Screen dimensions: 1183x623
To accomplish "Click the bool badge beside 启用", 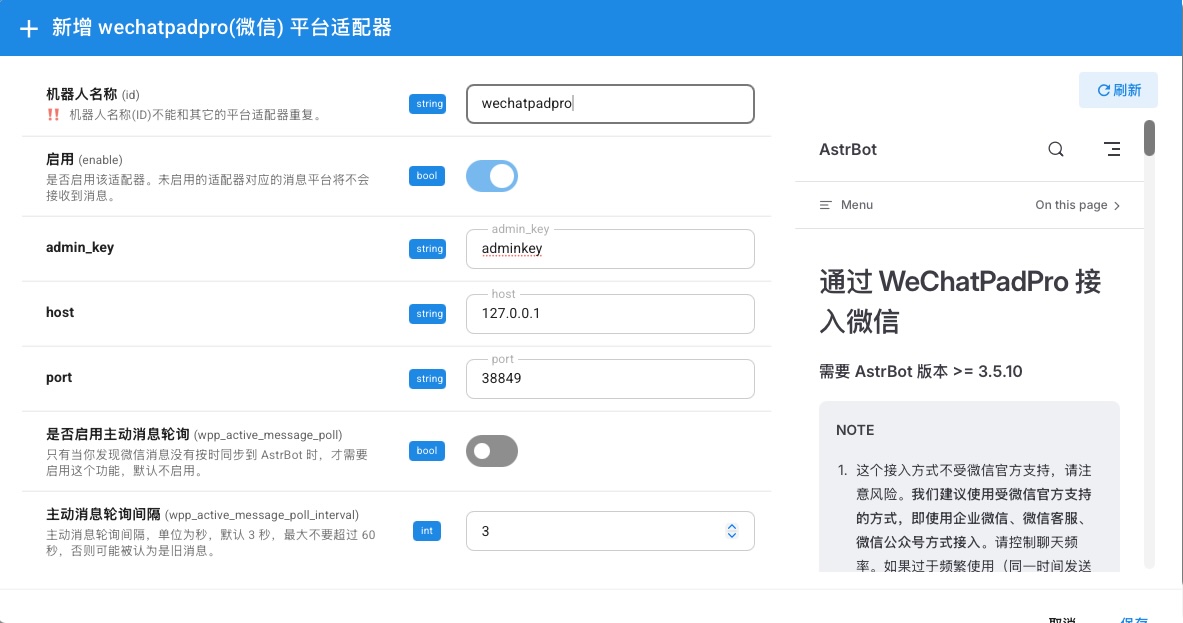I will point(426,176).
